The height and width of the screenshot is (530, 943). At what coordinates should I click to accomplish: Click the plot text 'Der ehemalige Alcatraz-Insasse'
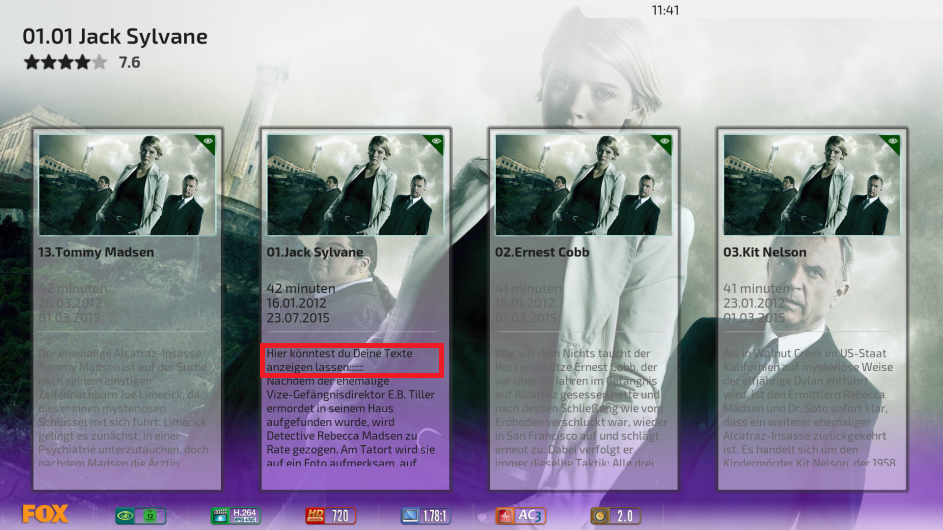pyautogui.click(x=120, y=353)
